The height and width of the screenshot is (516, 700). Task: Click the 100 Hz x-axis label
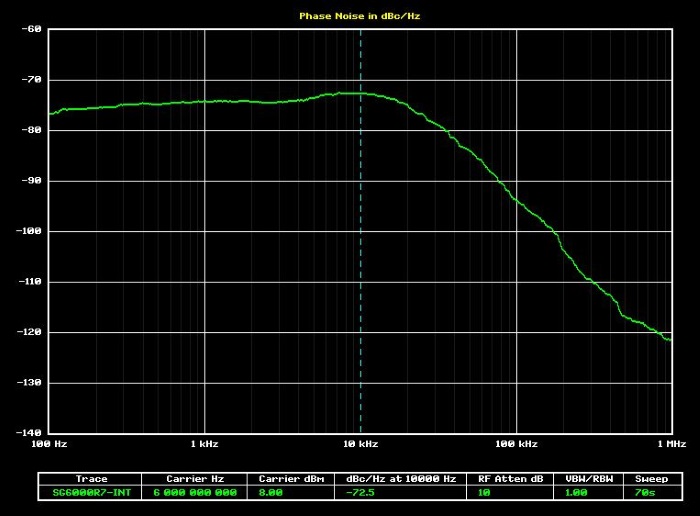[x=49, y=443]
